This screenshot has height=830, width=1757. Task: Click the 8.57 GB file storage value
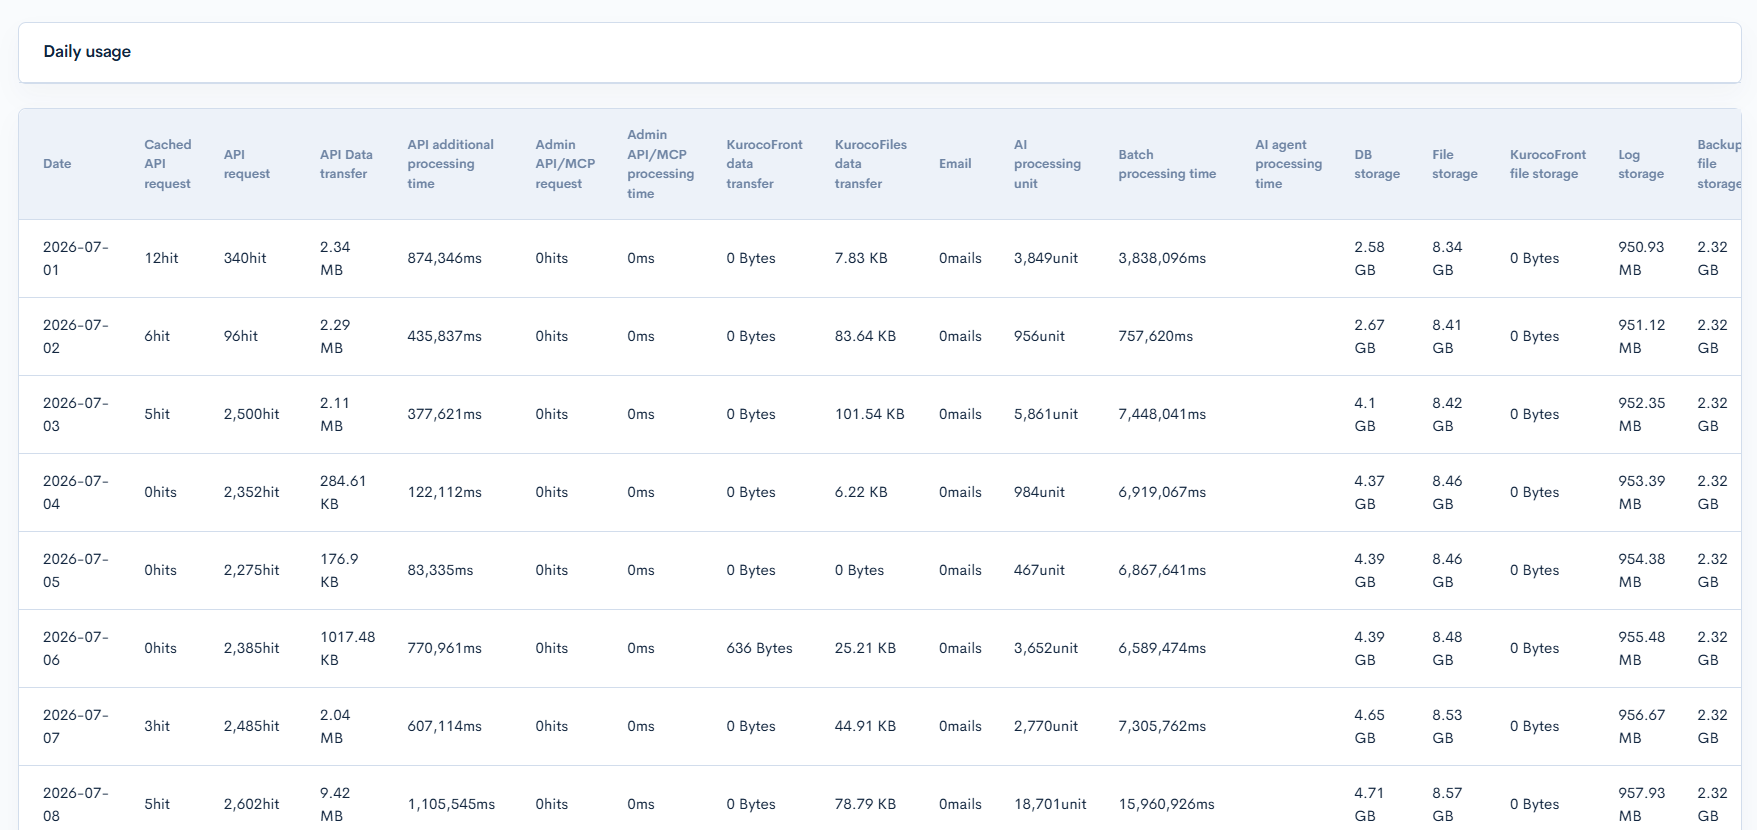(x=1447, y=804)
